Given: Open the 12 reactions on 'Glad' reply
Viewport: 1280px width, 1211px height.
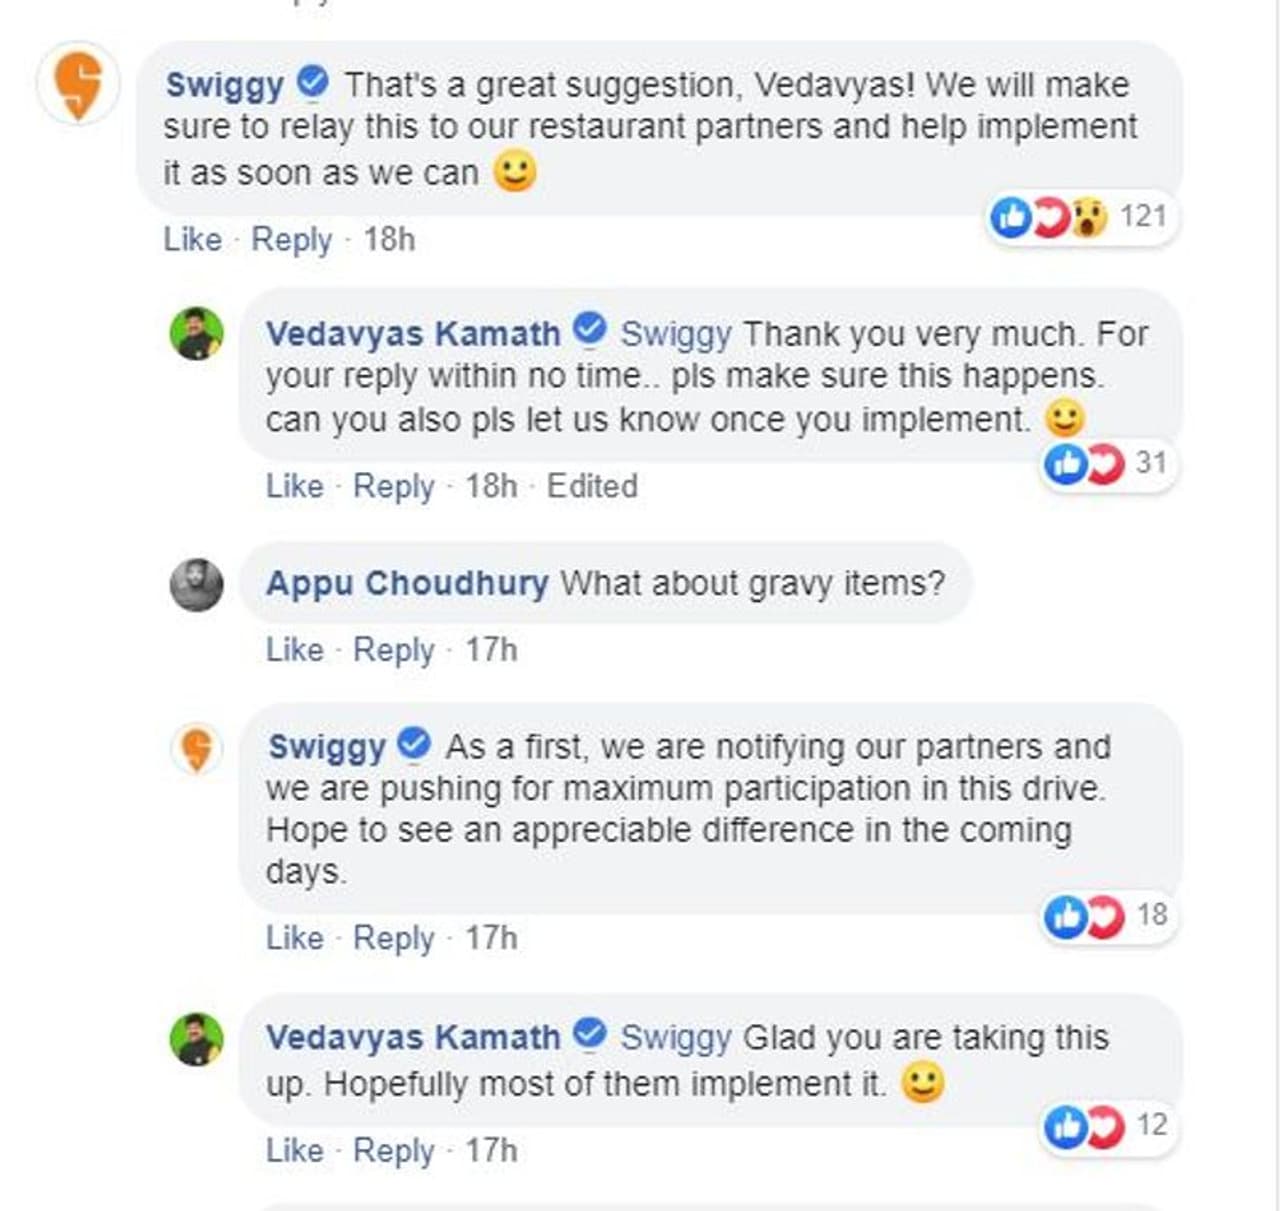Looking at the screenshot, I should click(x=1106, y=1126).
